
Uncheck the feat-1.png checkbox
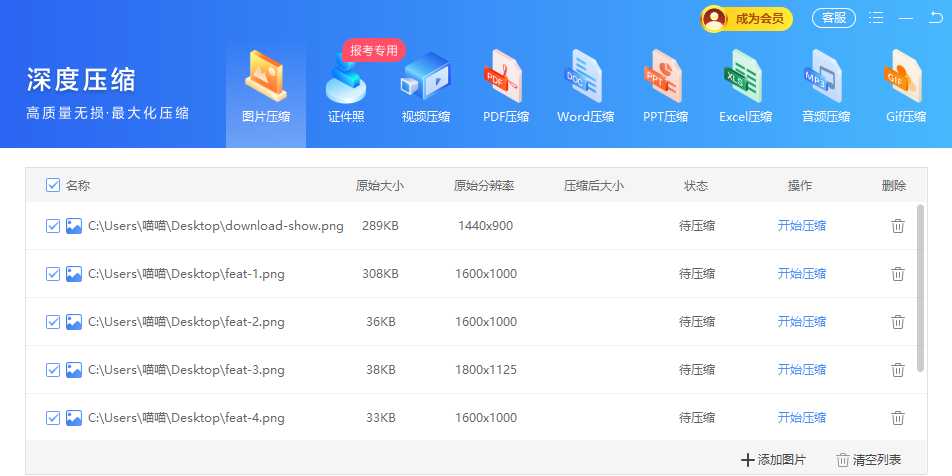click(x=53, y=274)
